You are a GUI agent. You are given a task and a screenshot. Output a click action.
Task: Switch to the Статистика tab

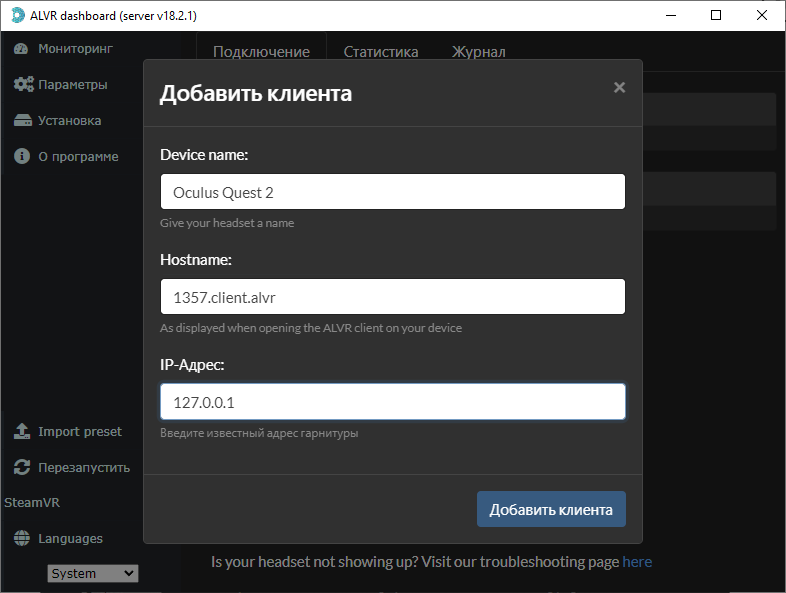[381, 52]
